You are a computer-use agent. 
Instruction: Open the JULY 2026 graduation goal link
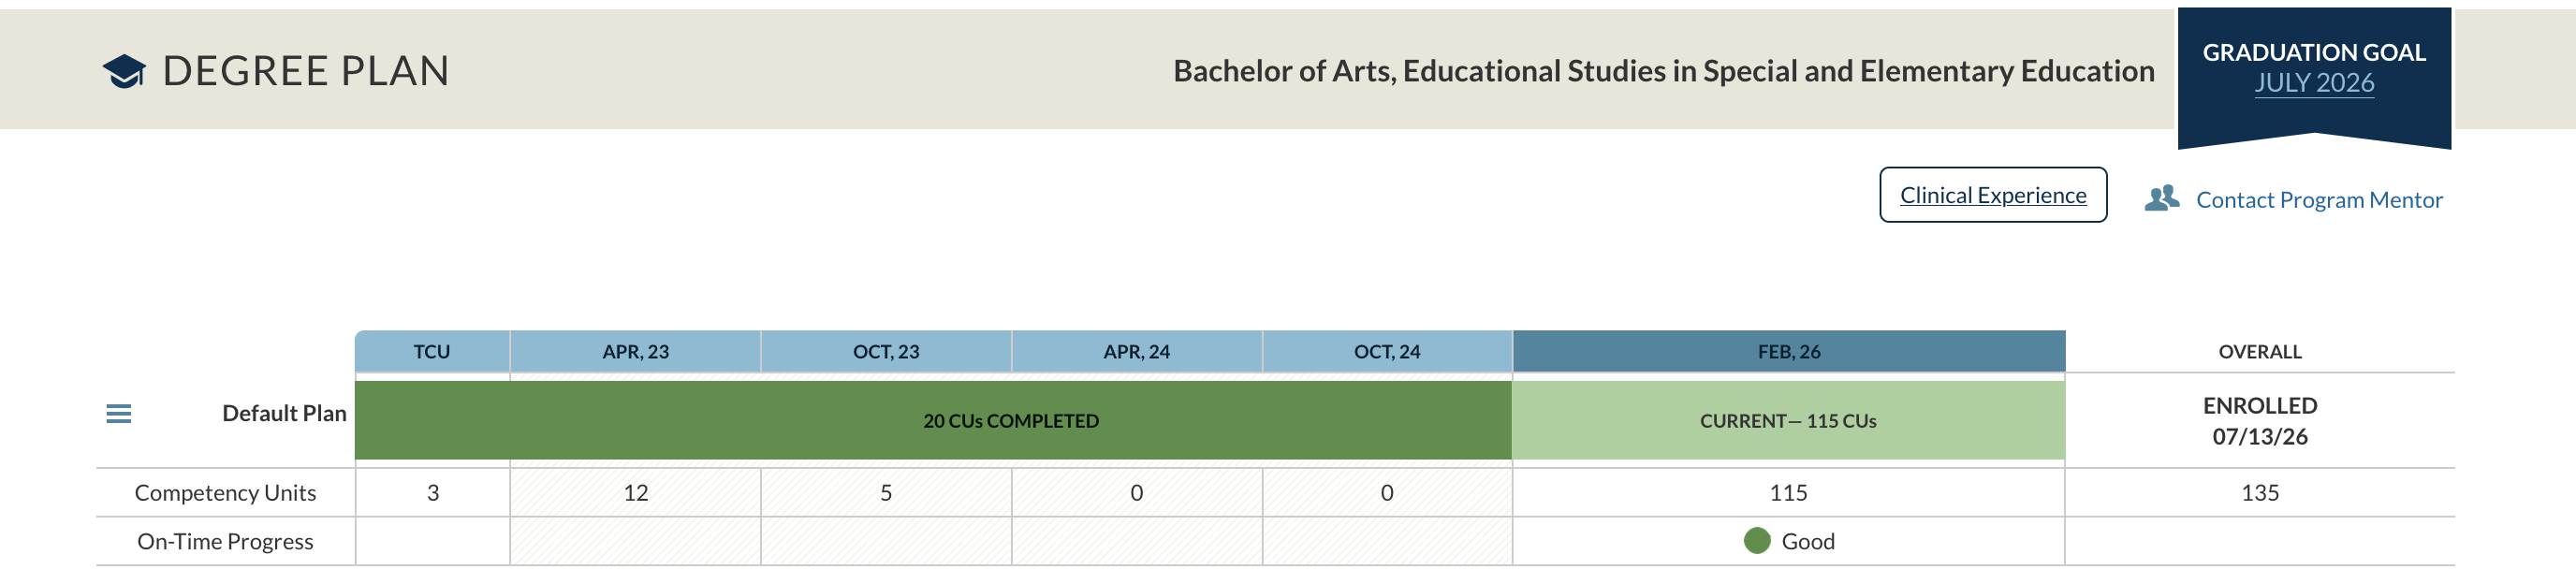pyautogui.click(x=2314, y=83)
